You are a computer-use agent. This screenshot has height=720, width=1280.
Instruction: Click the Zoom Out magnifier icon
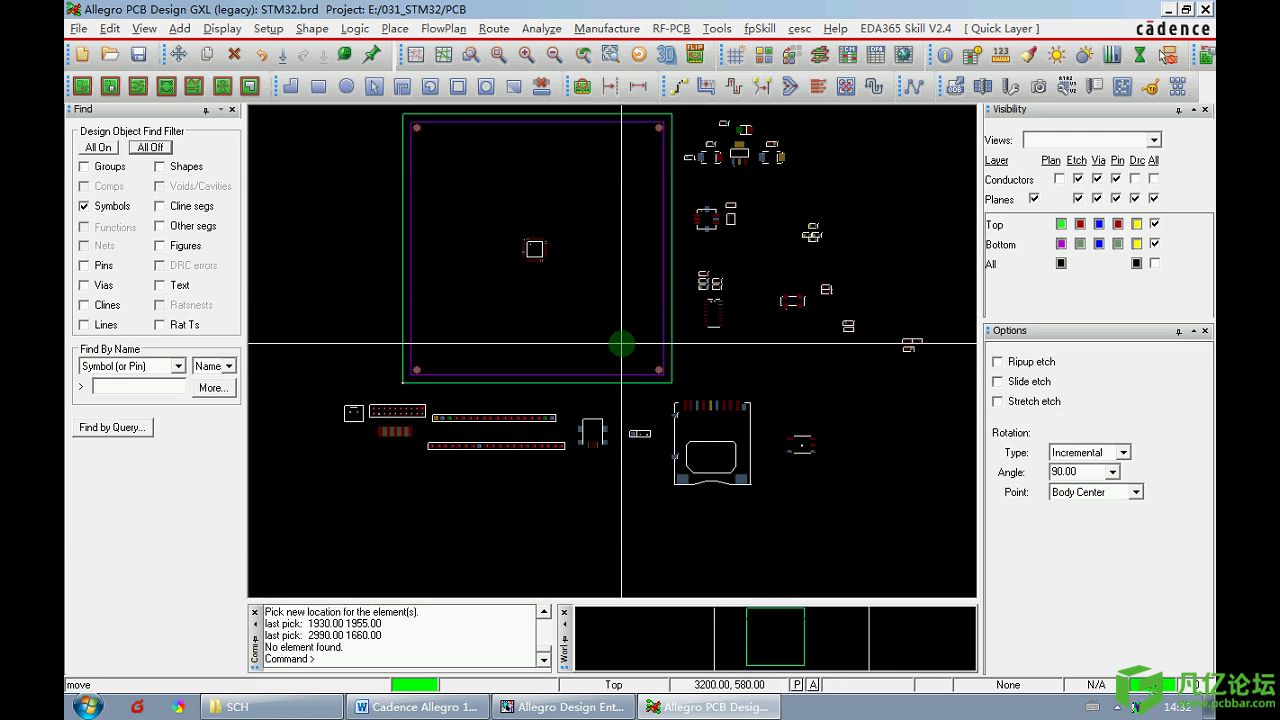click(555, 55)
